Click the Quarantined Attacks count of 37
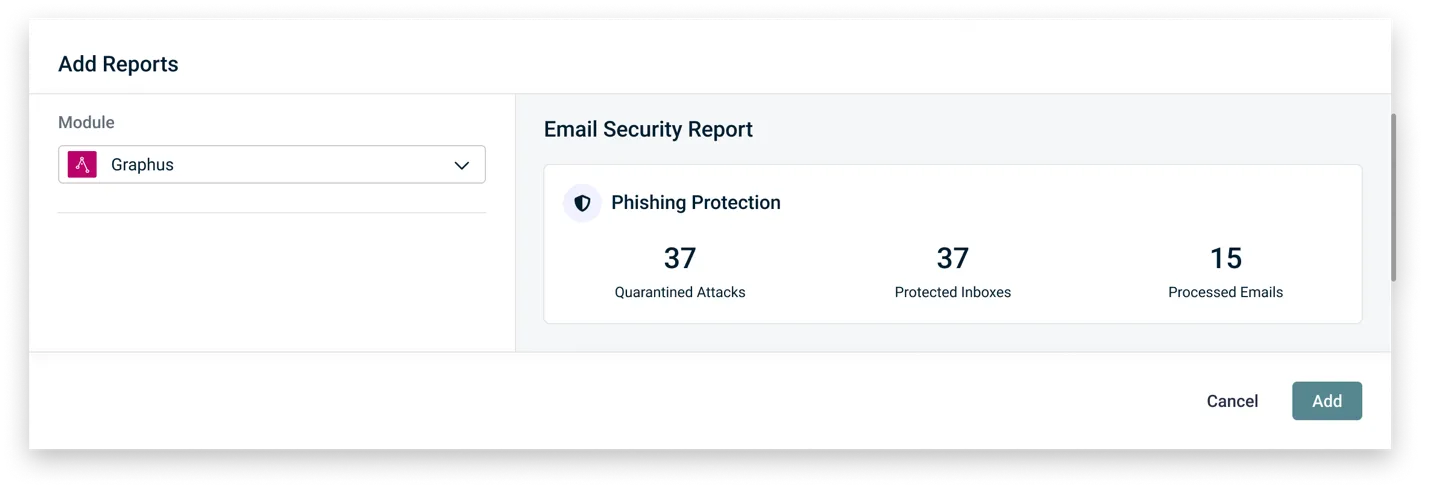This screenshot has height=488, width=1430. tap(680, 259)
